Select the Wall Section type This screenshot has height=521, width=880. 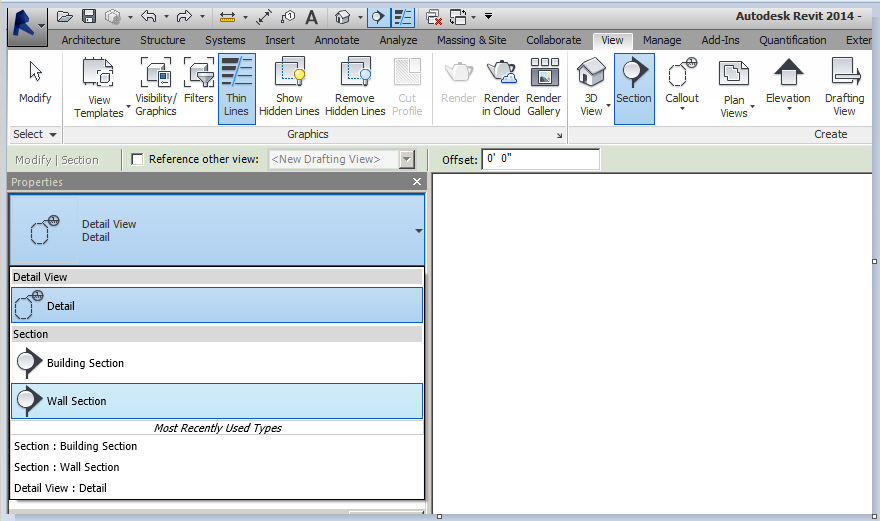(x=217, y=401)
